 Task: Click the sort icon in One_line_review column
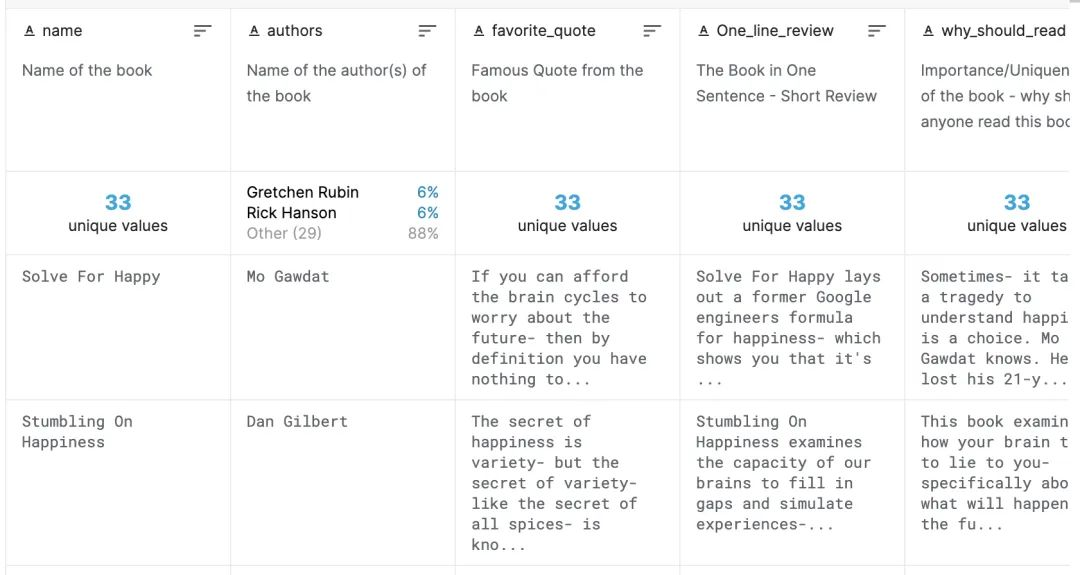point(877,31)
